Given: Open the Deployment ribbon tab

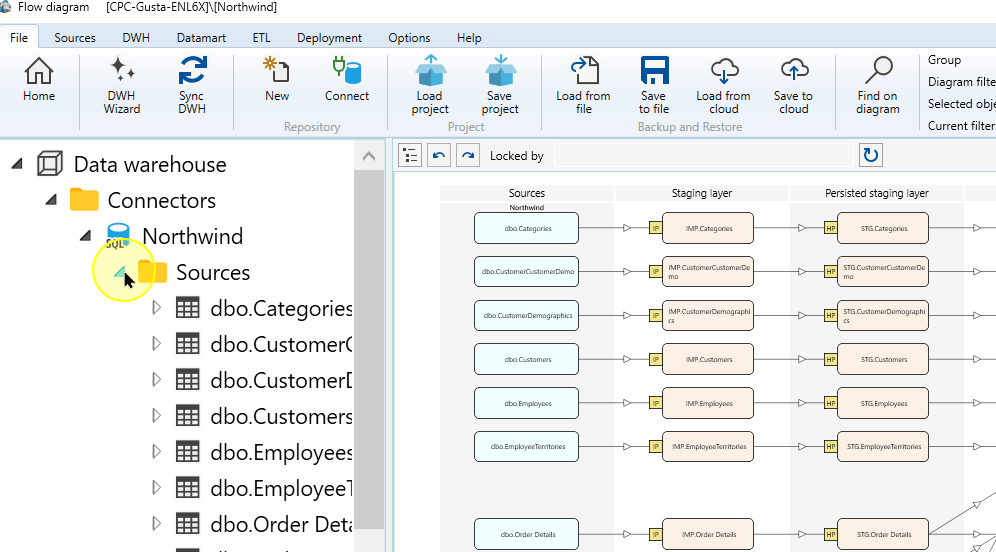Looking at the screenshot, I should 330,37.
